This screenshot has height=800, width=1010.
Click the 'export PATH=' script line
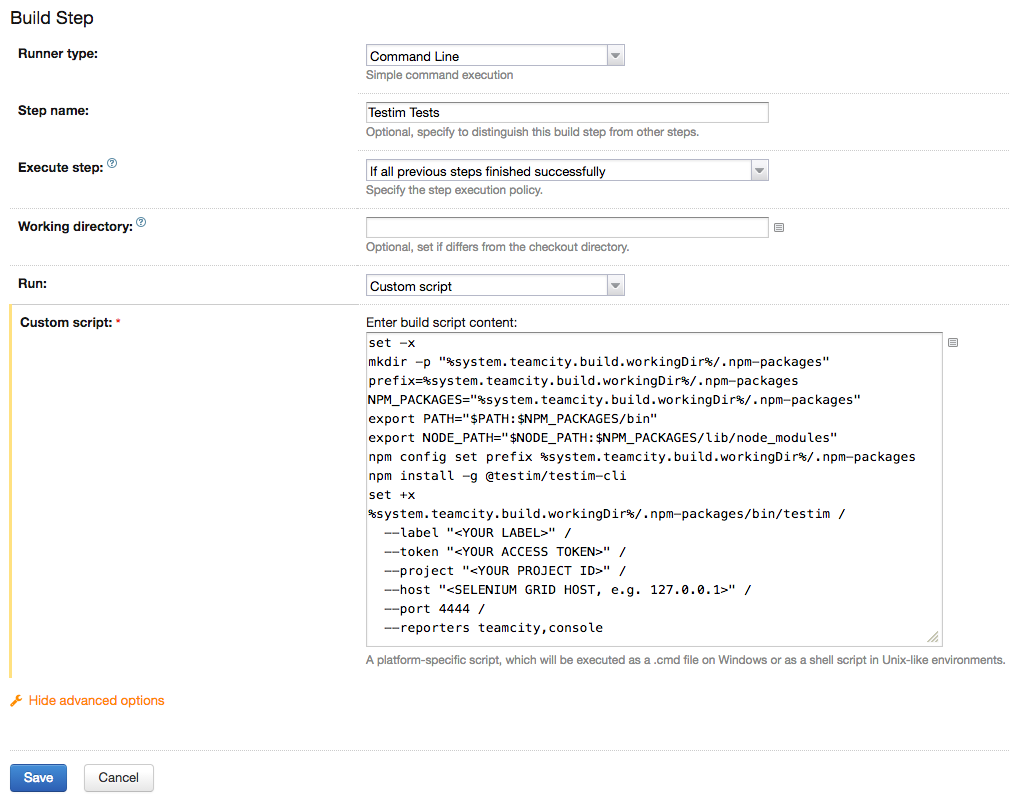pos(513,419)
